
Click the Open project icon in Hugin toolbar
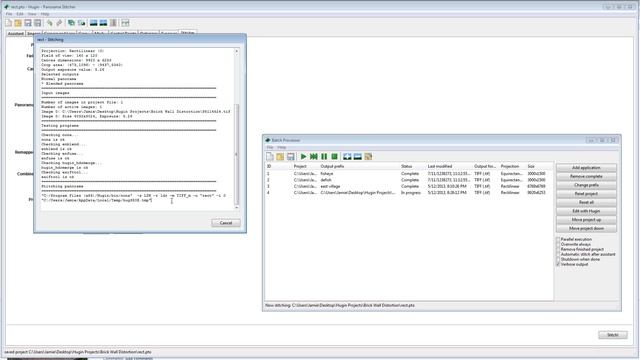point(18,23)
